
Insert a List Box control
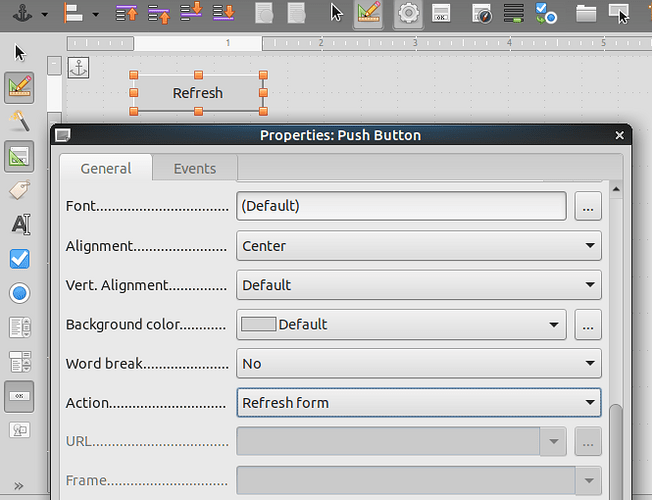(20, 327)
